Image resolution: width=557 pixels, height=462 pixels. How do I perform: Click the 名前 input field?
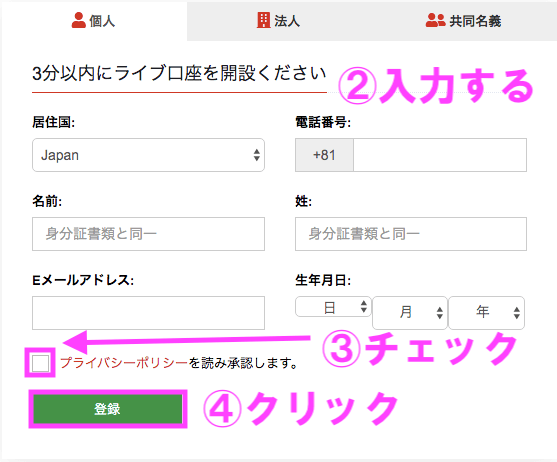(148, 234)
